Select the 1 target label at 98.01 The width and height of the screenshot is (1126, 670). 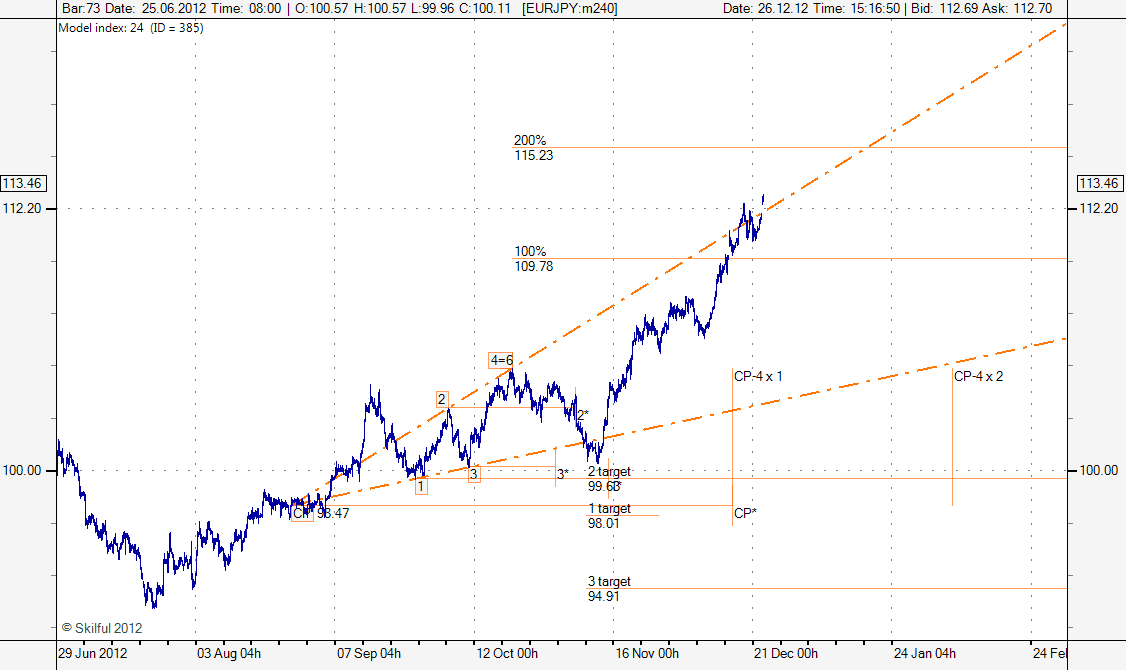coord(609,516)
